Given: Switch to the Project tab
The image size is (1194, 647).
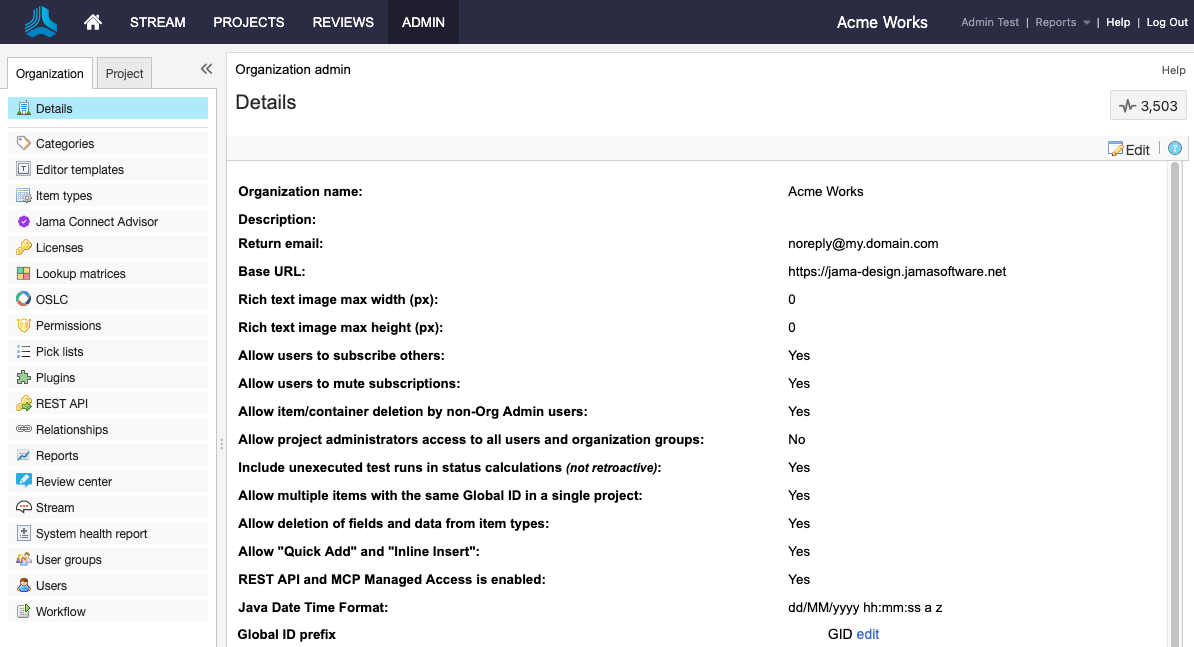Looking at the screenshot, I should [124, 73].
